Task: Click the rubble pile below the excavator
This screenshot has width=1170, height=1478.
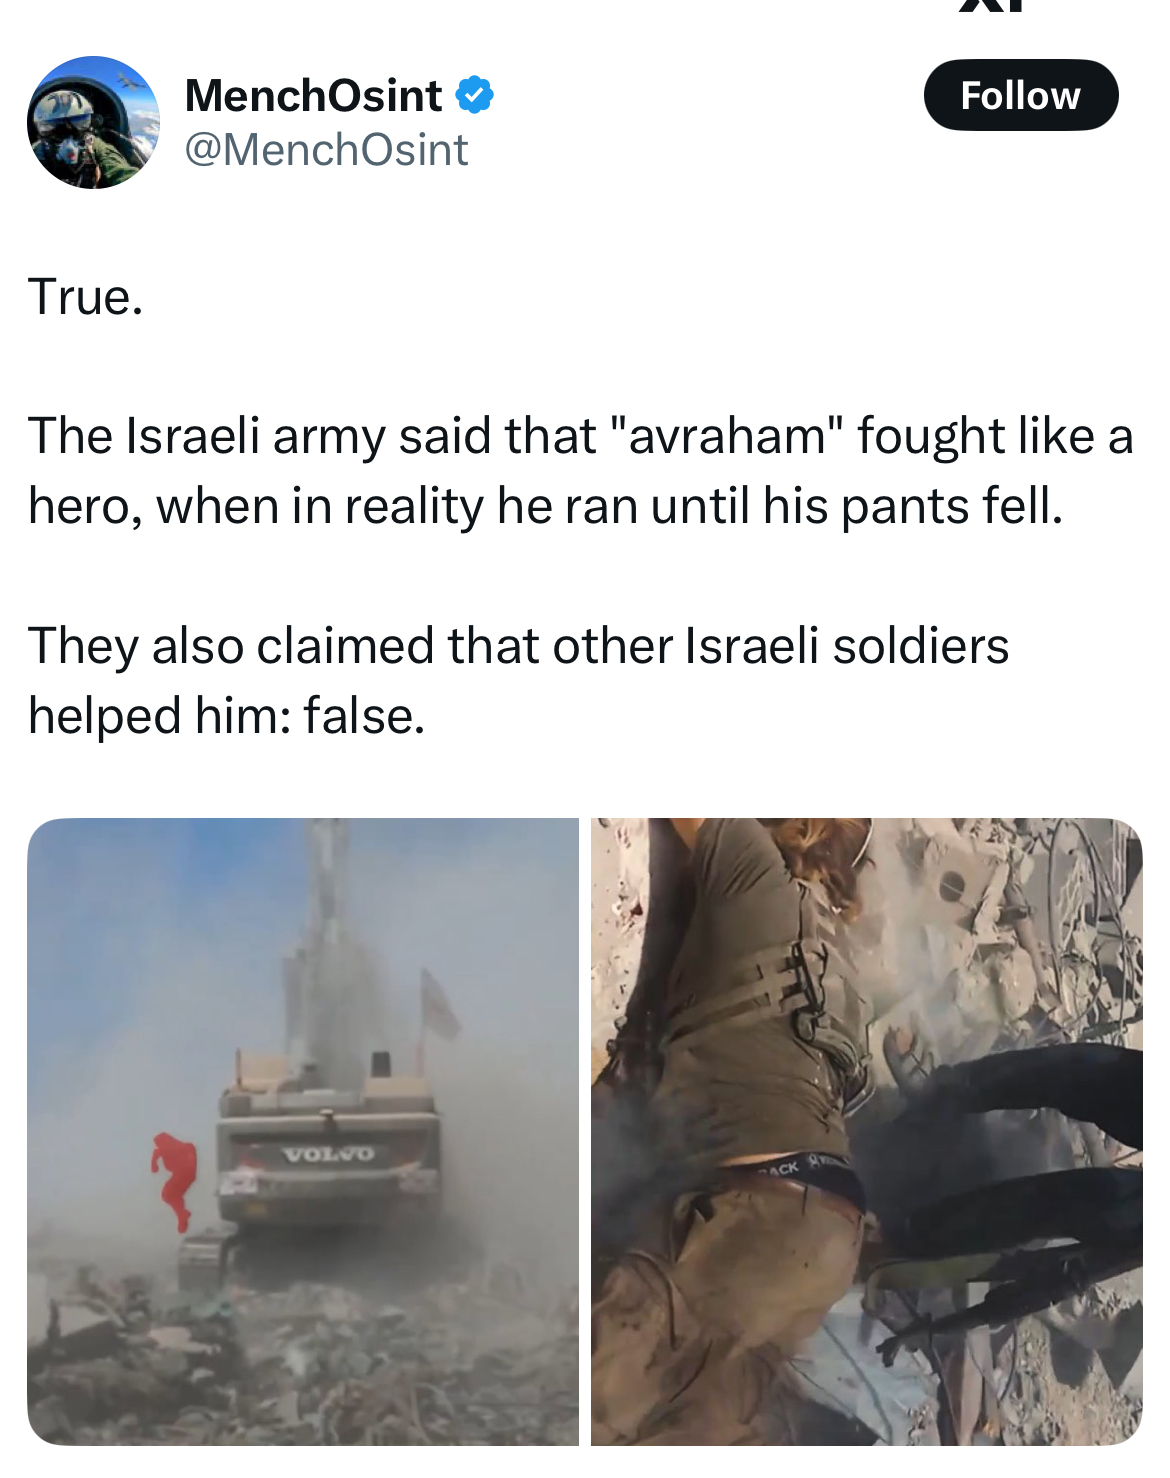Action: pyautogui.click(x=300, y=1360)
